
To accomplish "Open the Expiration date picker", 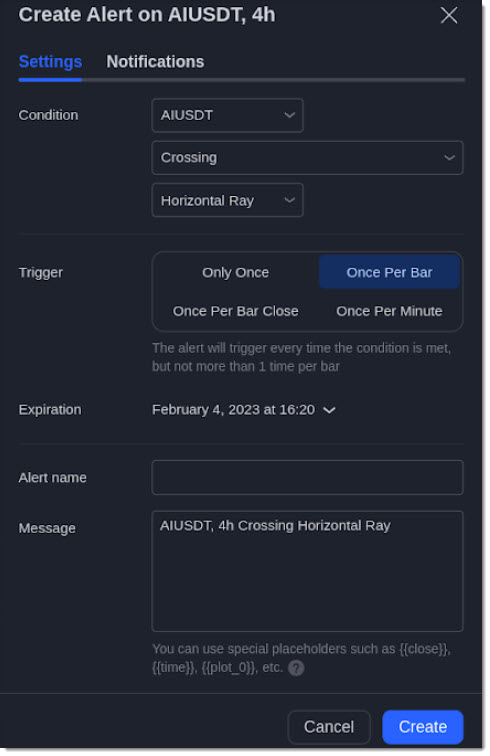I will pos(244,410).
